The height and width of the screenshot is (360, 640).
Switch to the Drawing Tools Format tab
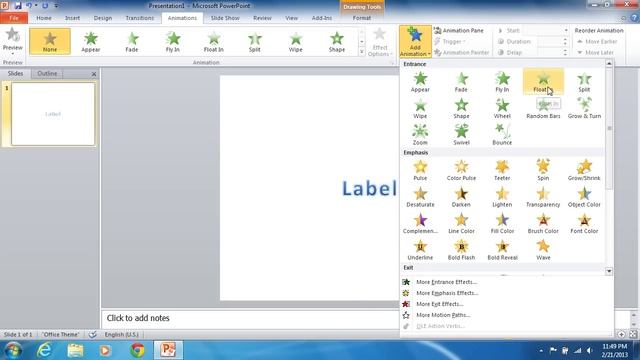point(362,18)
